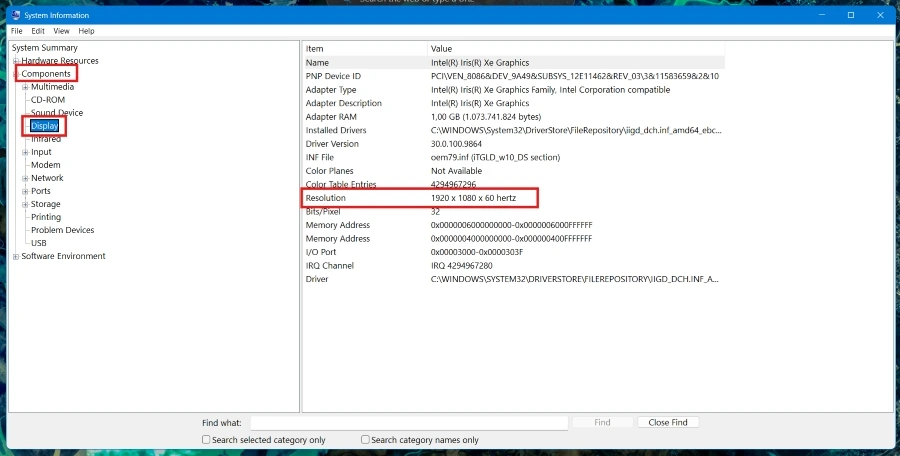This screenshot has width=900, height=456.
Task: Expand the Input category
Action: coord(25,152)
